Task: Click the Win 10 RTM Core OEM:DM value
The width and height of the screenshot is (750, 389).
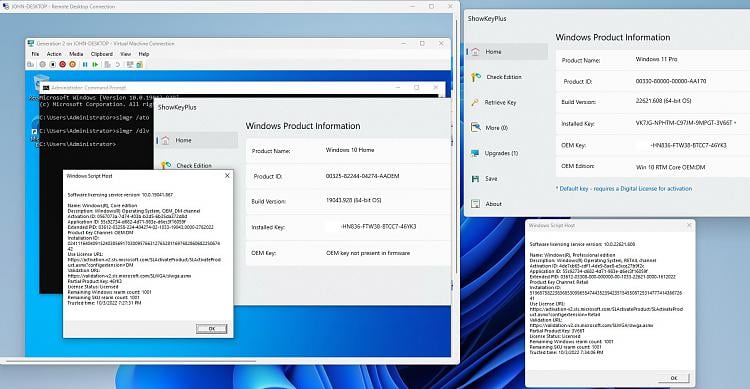Action: [x=670, y=167]
